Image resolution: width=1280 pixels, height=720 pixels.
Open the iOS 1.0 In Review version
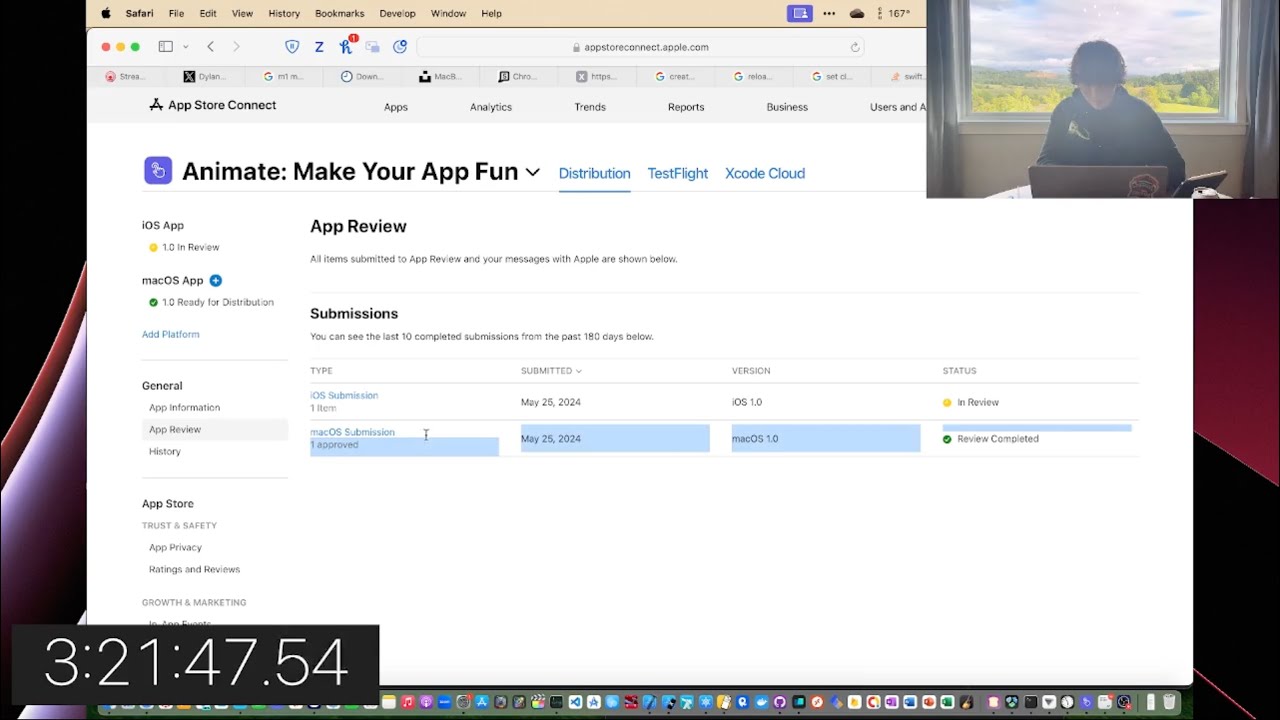pyautogui.click(x=190, y=247)
